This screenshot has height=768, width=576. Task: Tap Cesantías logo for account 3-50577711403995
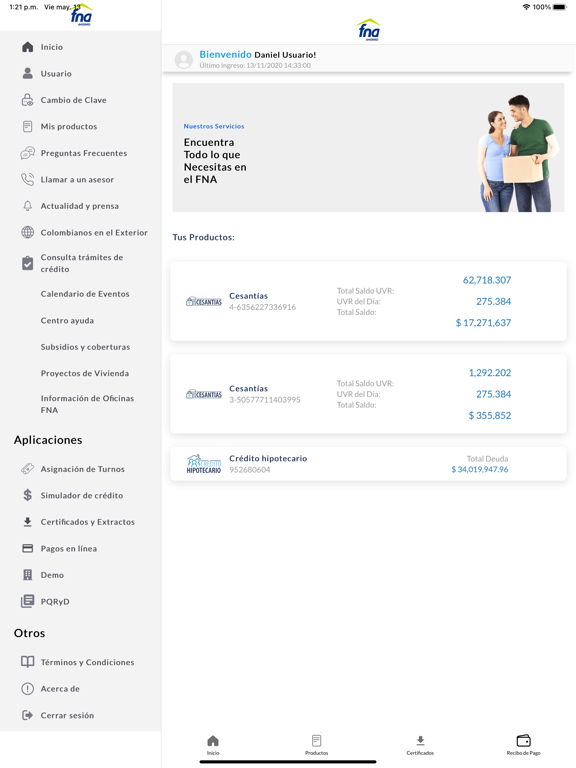204,394
